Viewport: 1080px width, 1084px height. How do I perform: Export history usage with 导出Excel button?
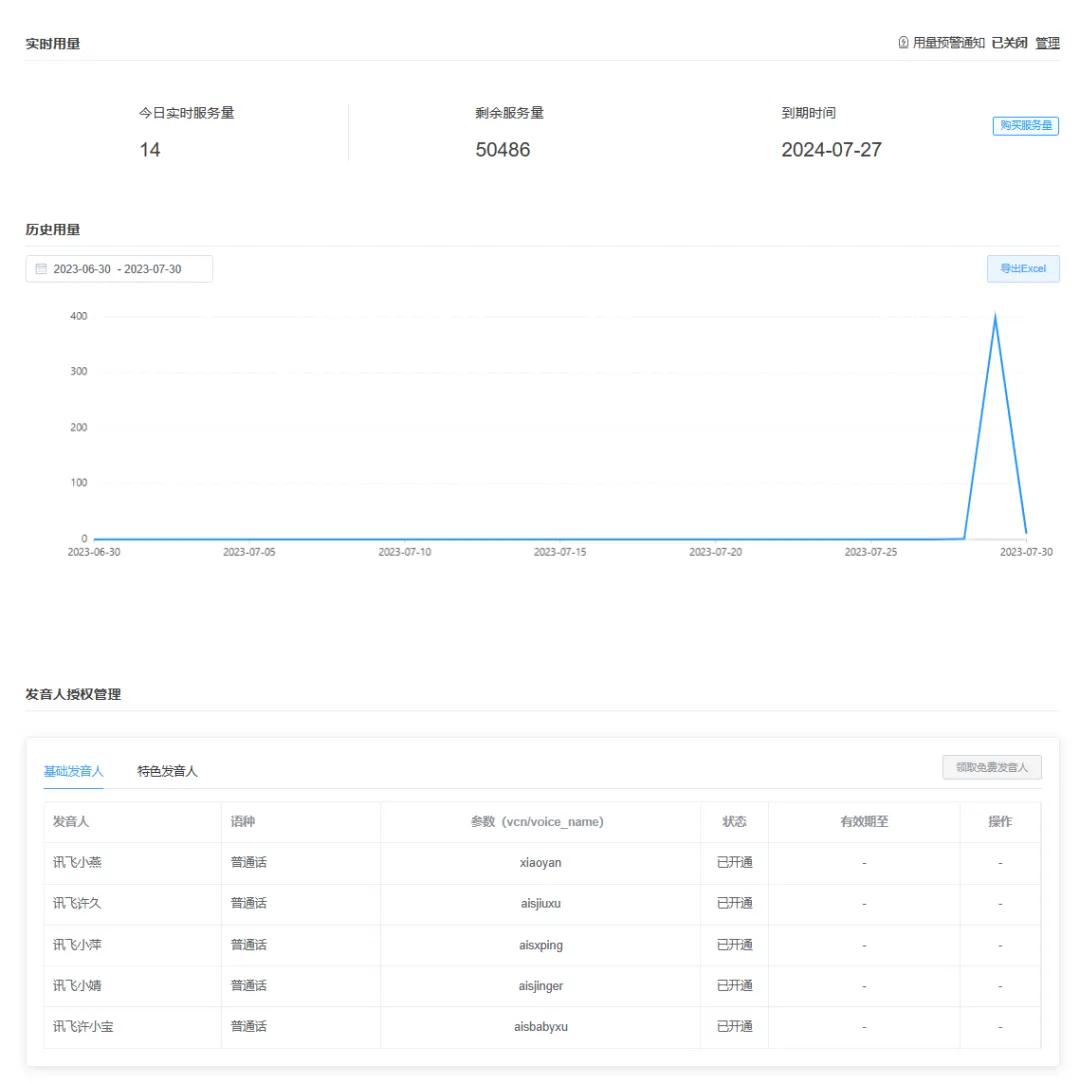1023,268
